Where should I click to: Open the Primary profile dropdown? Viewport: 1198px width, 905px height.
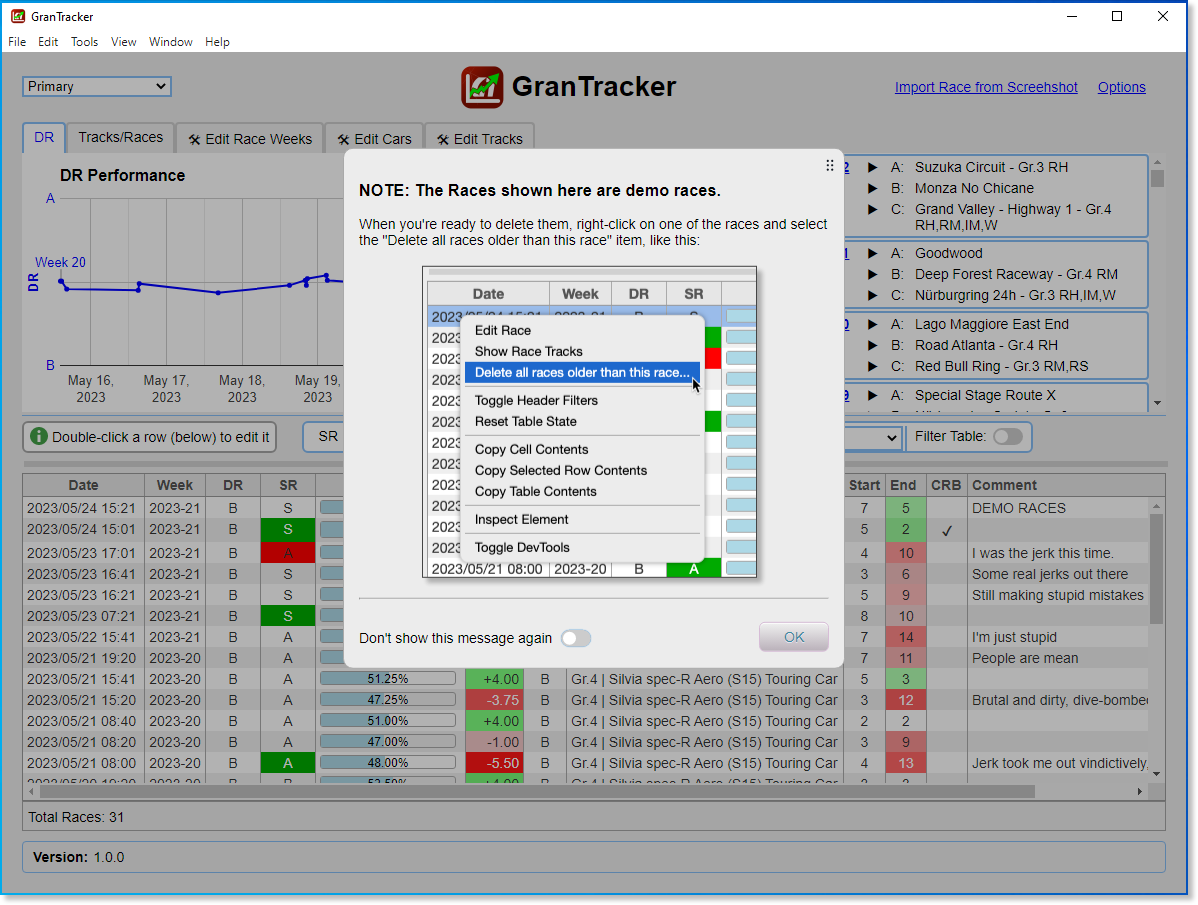tap(97, 87)
